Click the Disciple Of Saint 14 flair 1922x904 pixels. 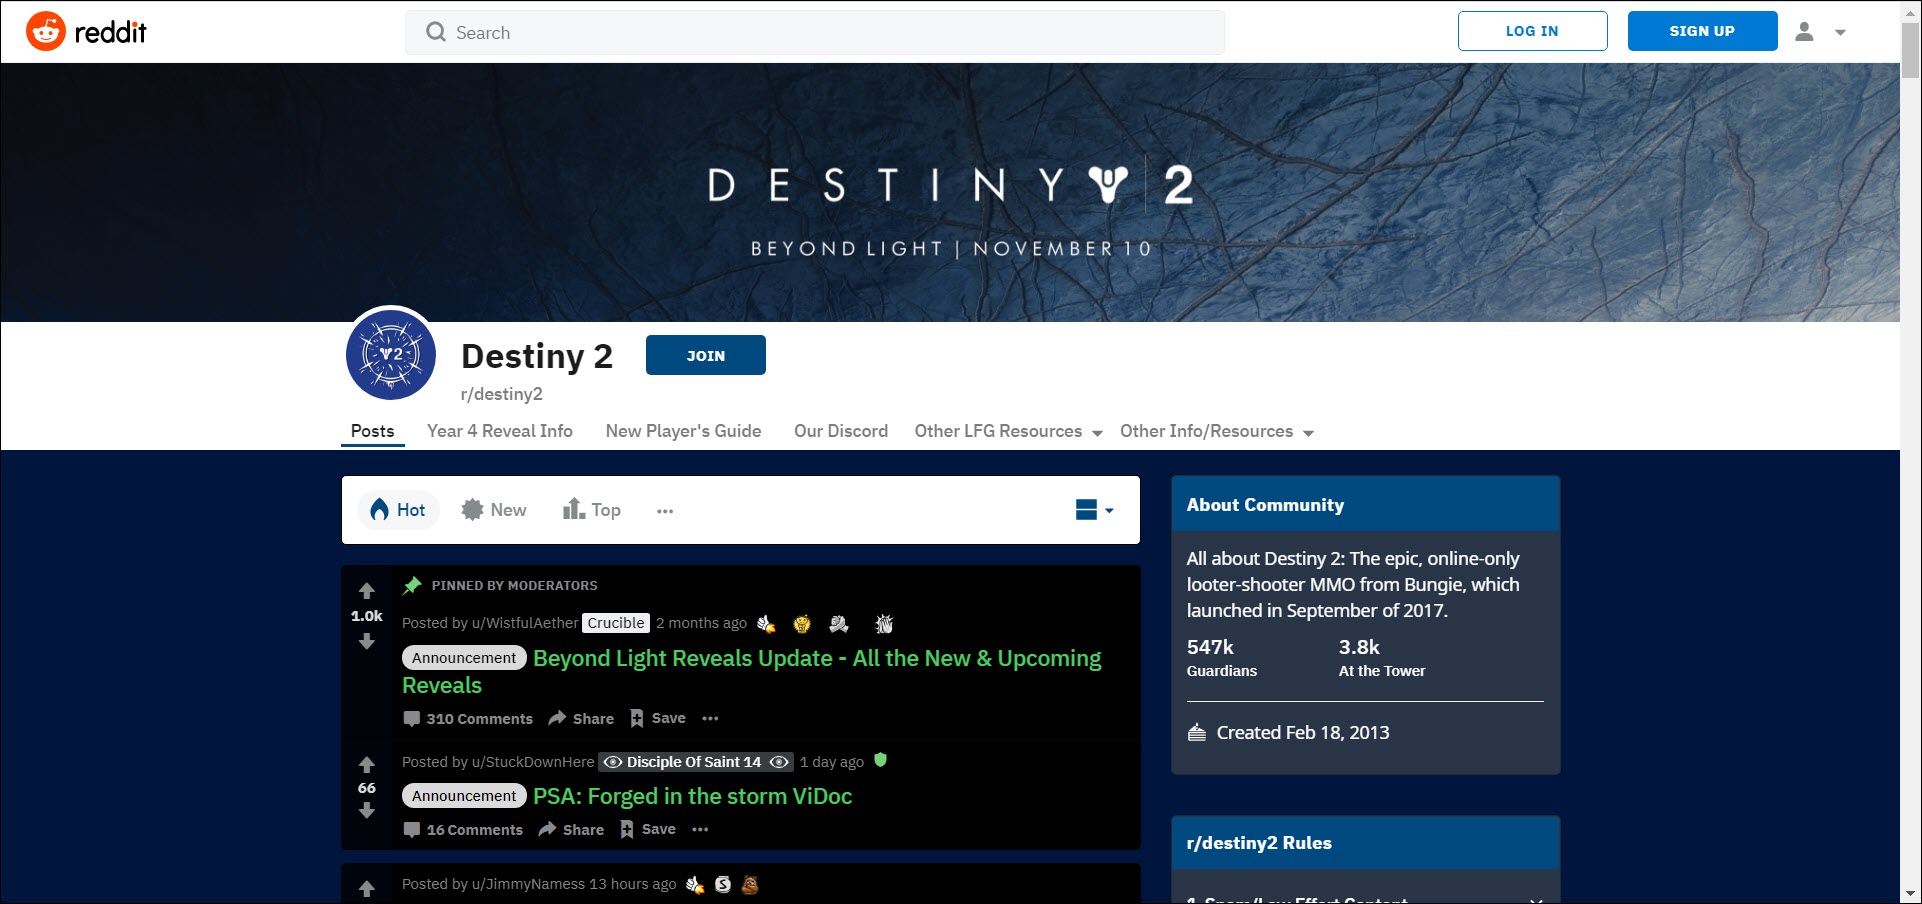(696, 762)
